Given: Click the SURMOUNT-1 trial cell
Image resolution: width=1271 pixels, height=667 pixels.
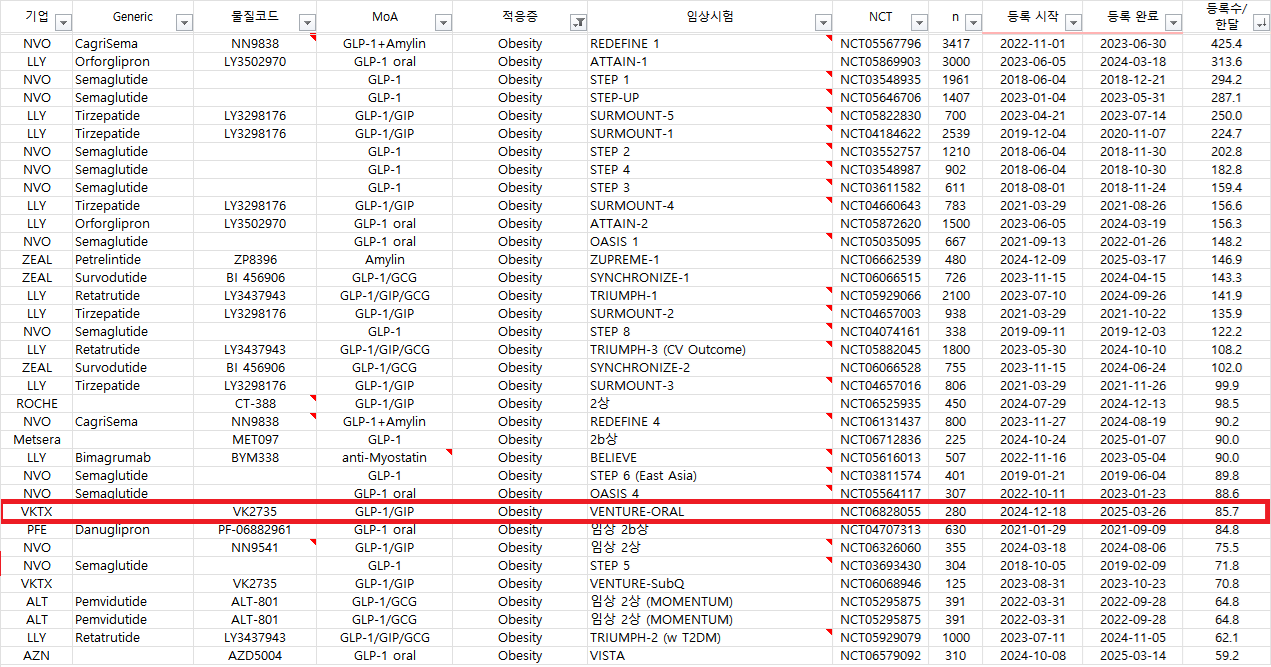Looking at the screenshot, I should tap(711, 134).
